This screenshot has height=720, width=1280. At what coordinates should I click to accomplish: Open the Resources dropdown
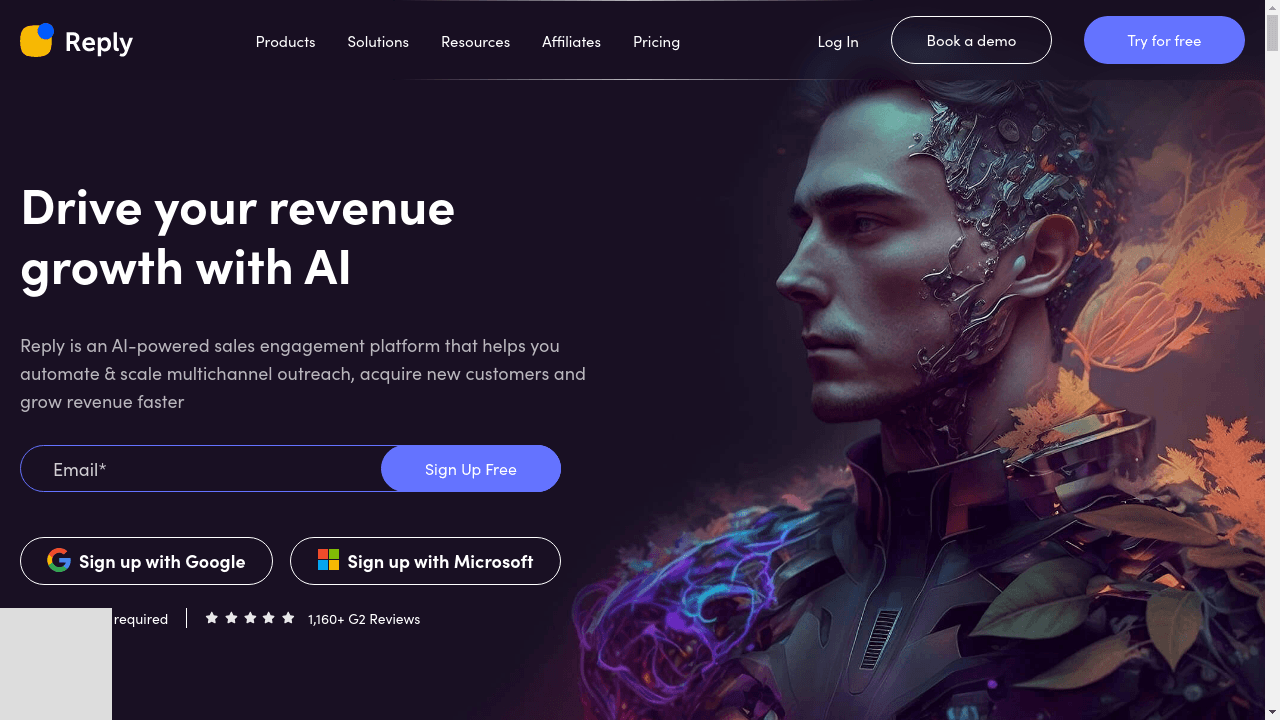tap(475, 42)
